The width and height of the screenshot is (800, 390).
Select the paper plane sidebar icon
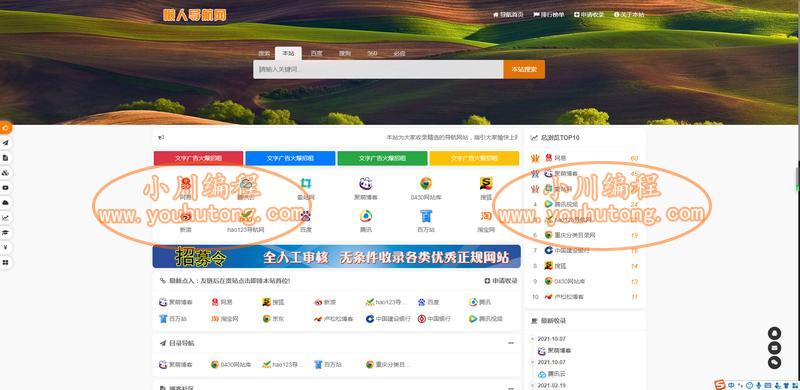[5, 143]
